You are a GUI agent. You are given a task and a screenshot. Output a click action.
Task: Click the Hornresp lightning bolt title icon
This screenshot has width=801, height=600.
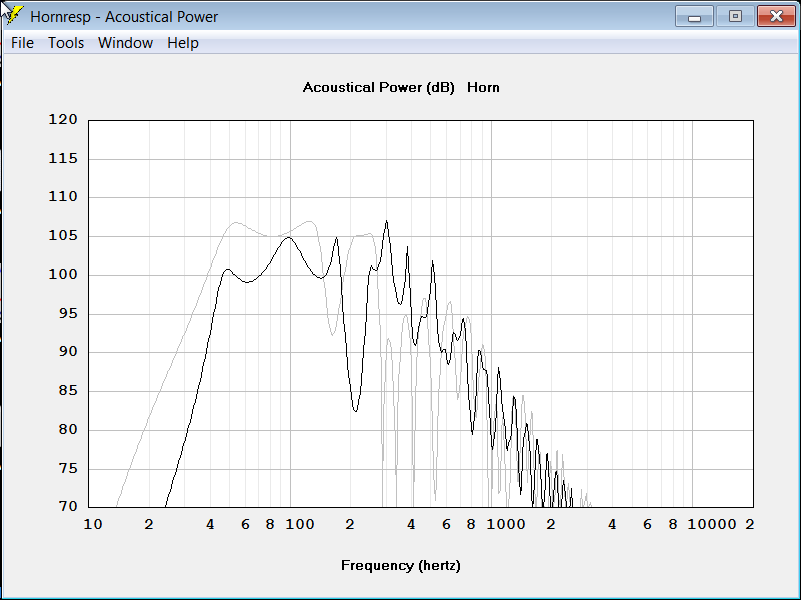coord(14,16)
